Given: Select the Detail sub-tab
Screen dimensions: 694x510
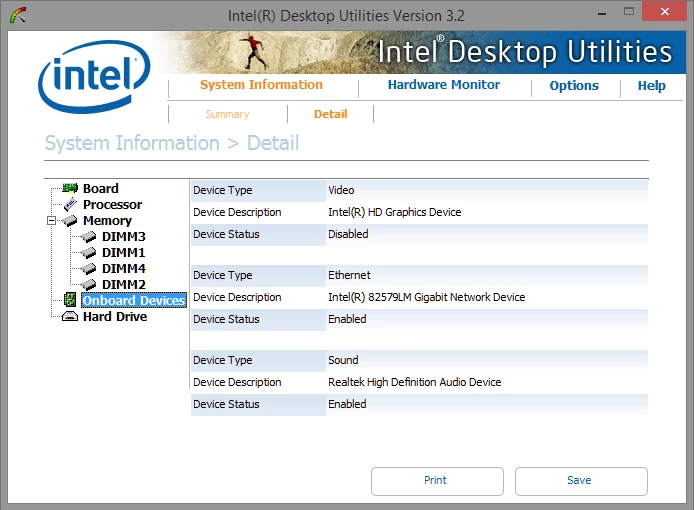Looking at the screenshot, I should coord(331,114).
